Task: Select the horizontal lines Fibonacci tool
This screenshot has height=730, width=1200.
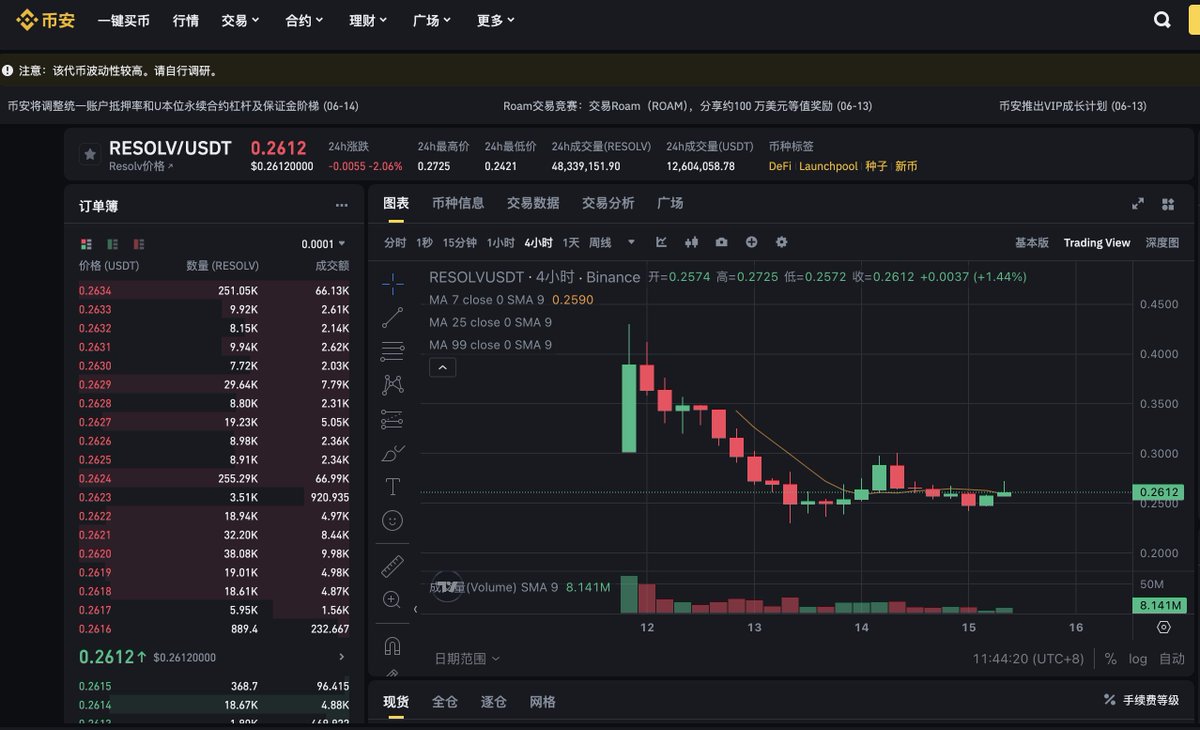Action: tap(392, 351)
